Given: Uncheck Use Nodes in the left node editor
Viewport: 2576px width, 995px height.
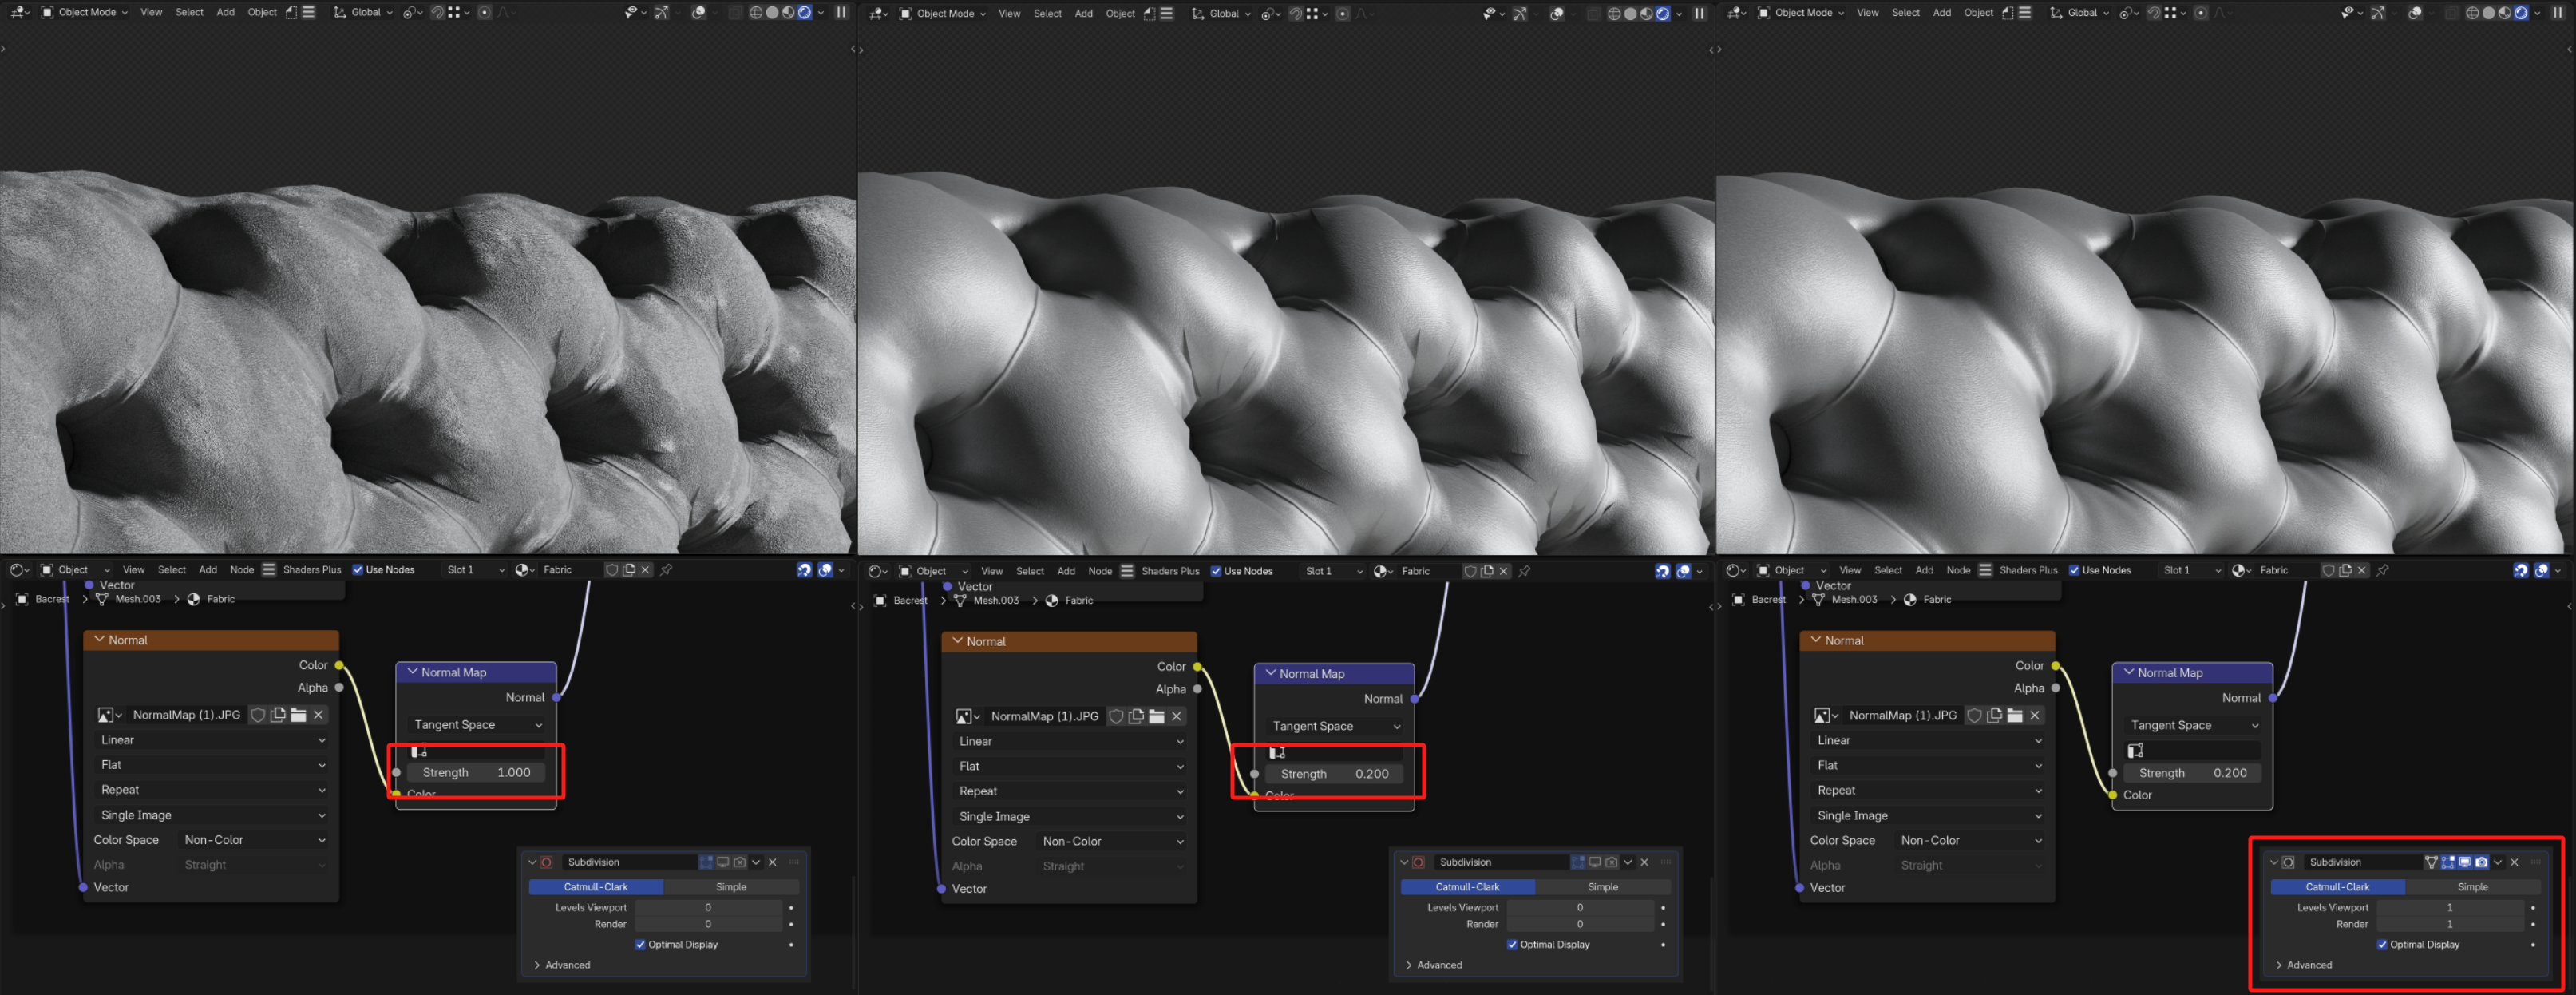Looking at the screenshot, I should point(358,570).
